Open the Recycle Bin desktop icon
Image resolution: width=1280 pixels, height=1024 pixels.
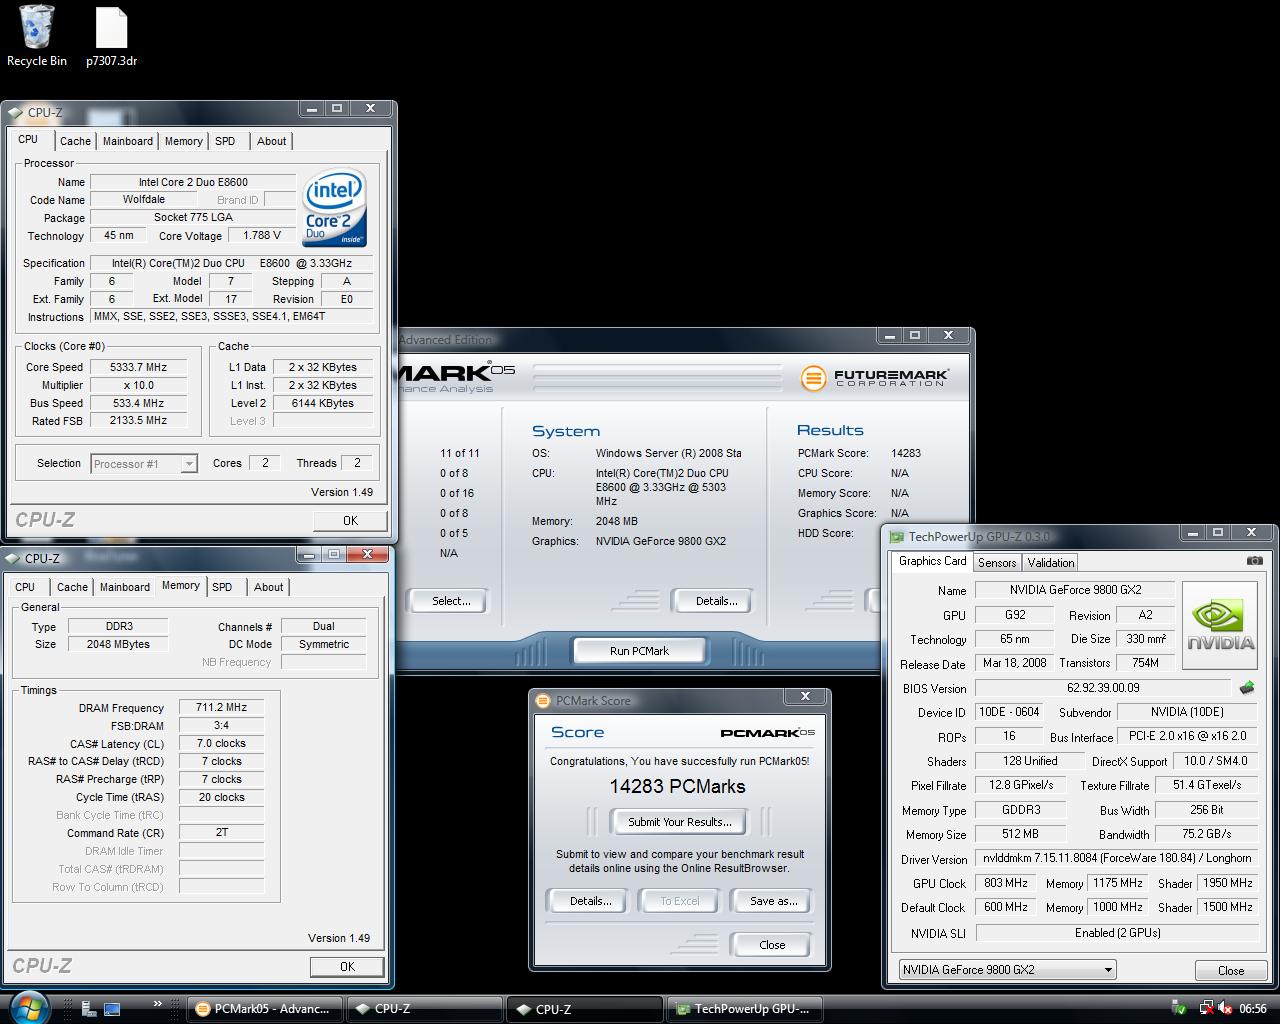(37, 35)
